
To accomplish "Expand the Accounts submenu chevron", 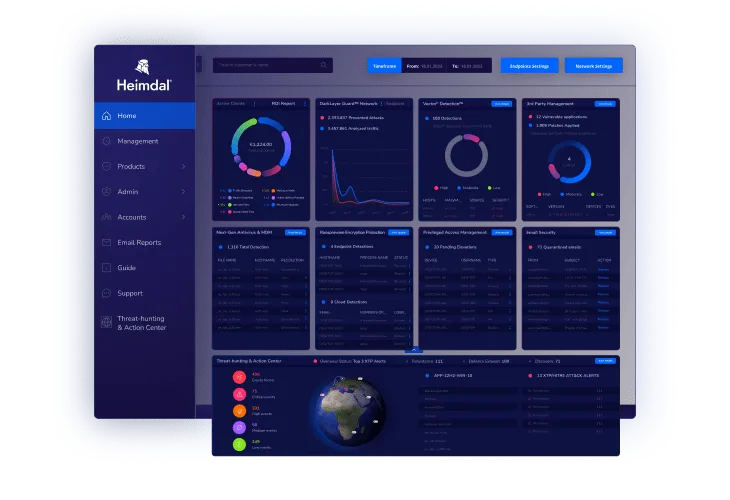I will point(183,217).
